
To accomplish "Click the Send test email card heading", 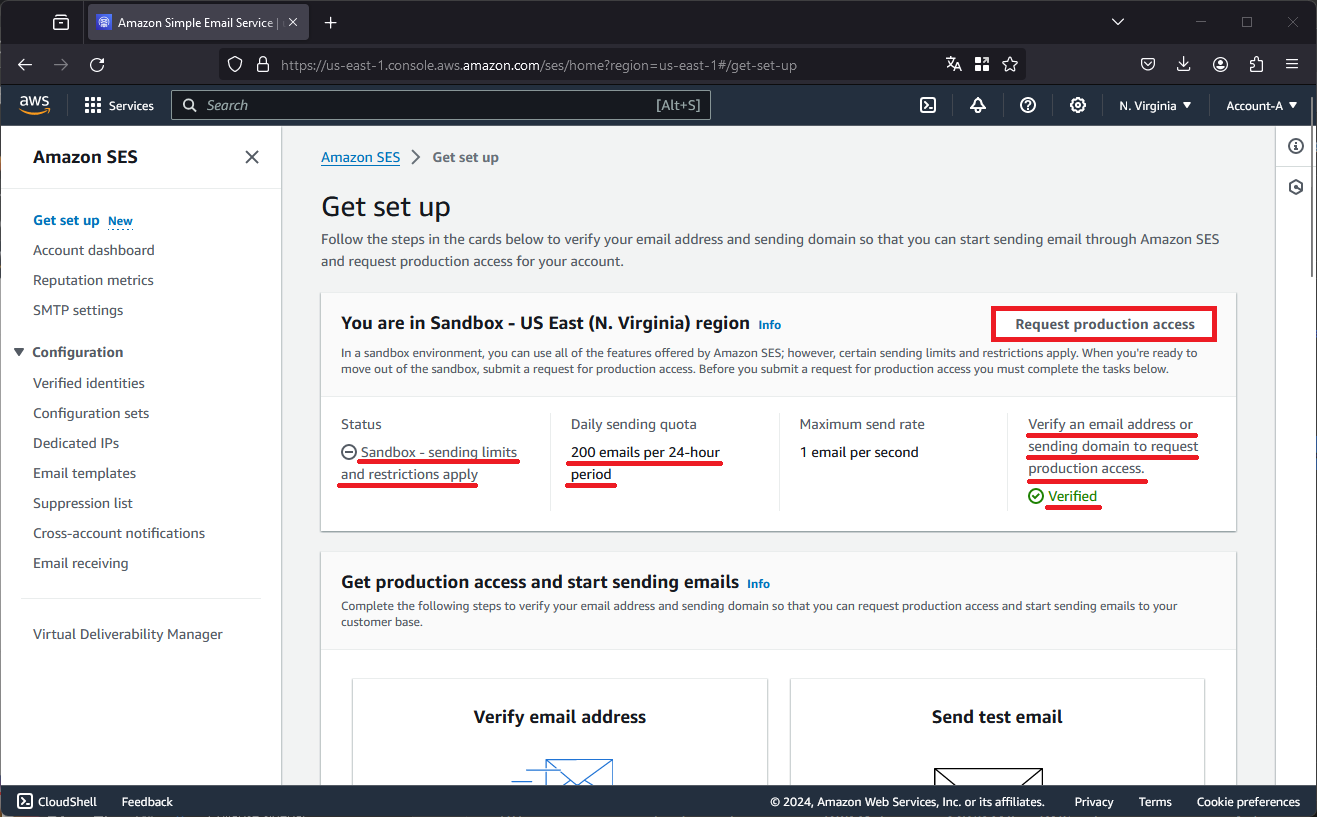I will [x=997, y=717].
